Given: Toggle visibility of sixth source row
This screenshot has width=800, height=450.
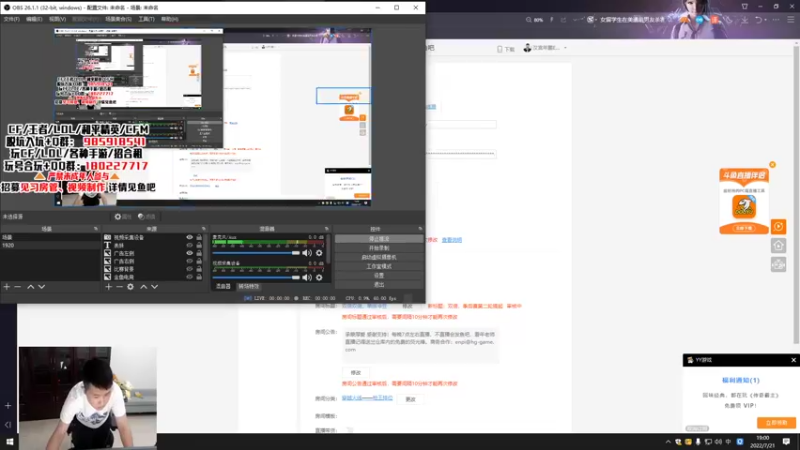Looking at the screenshot, I should [189, 277].
